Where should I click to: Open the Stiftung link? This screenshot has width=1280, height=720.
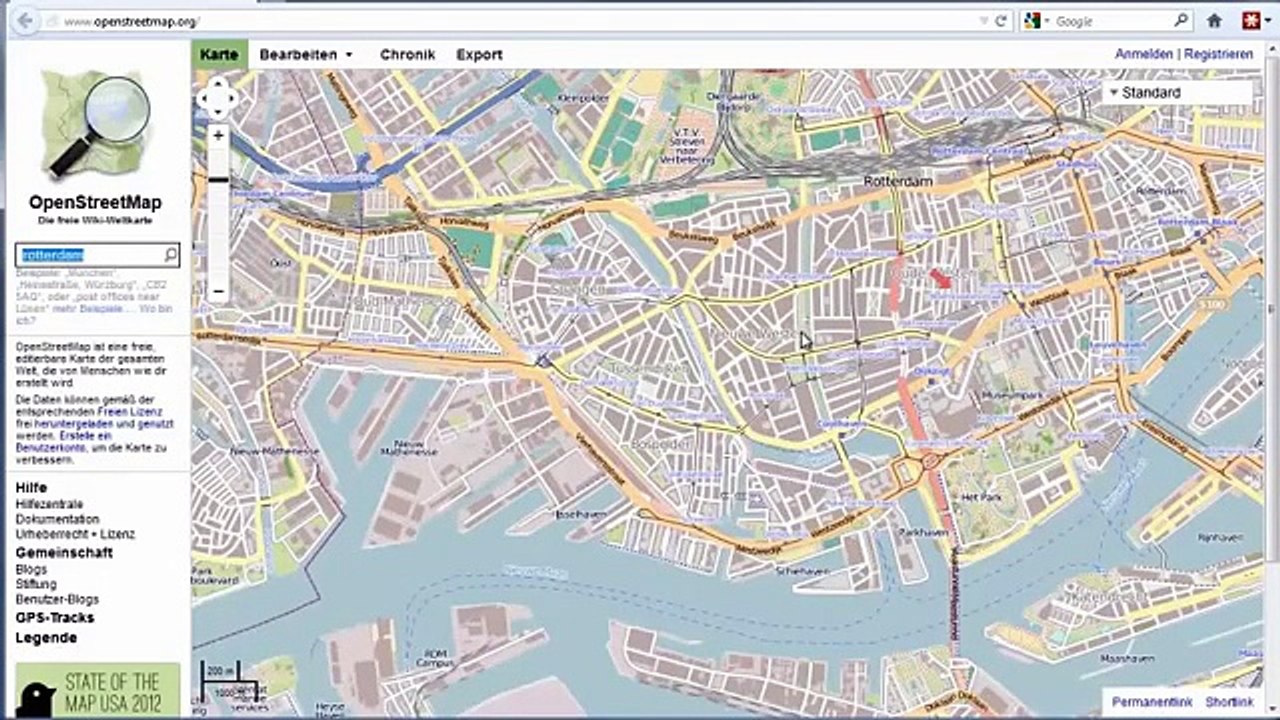click(x=36, y=584)
